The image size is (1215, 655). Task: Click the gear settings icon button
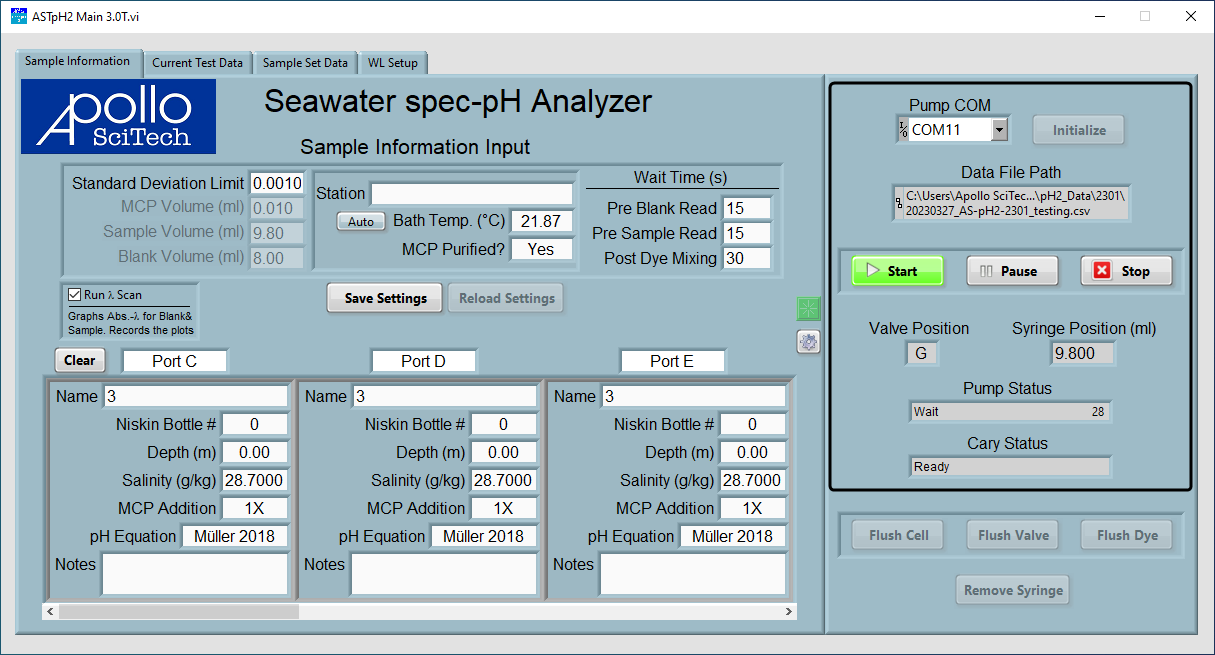808,342
